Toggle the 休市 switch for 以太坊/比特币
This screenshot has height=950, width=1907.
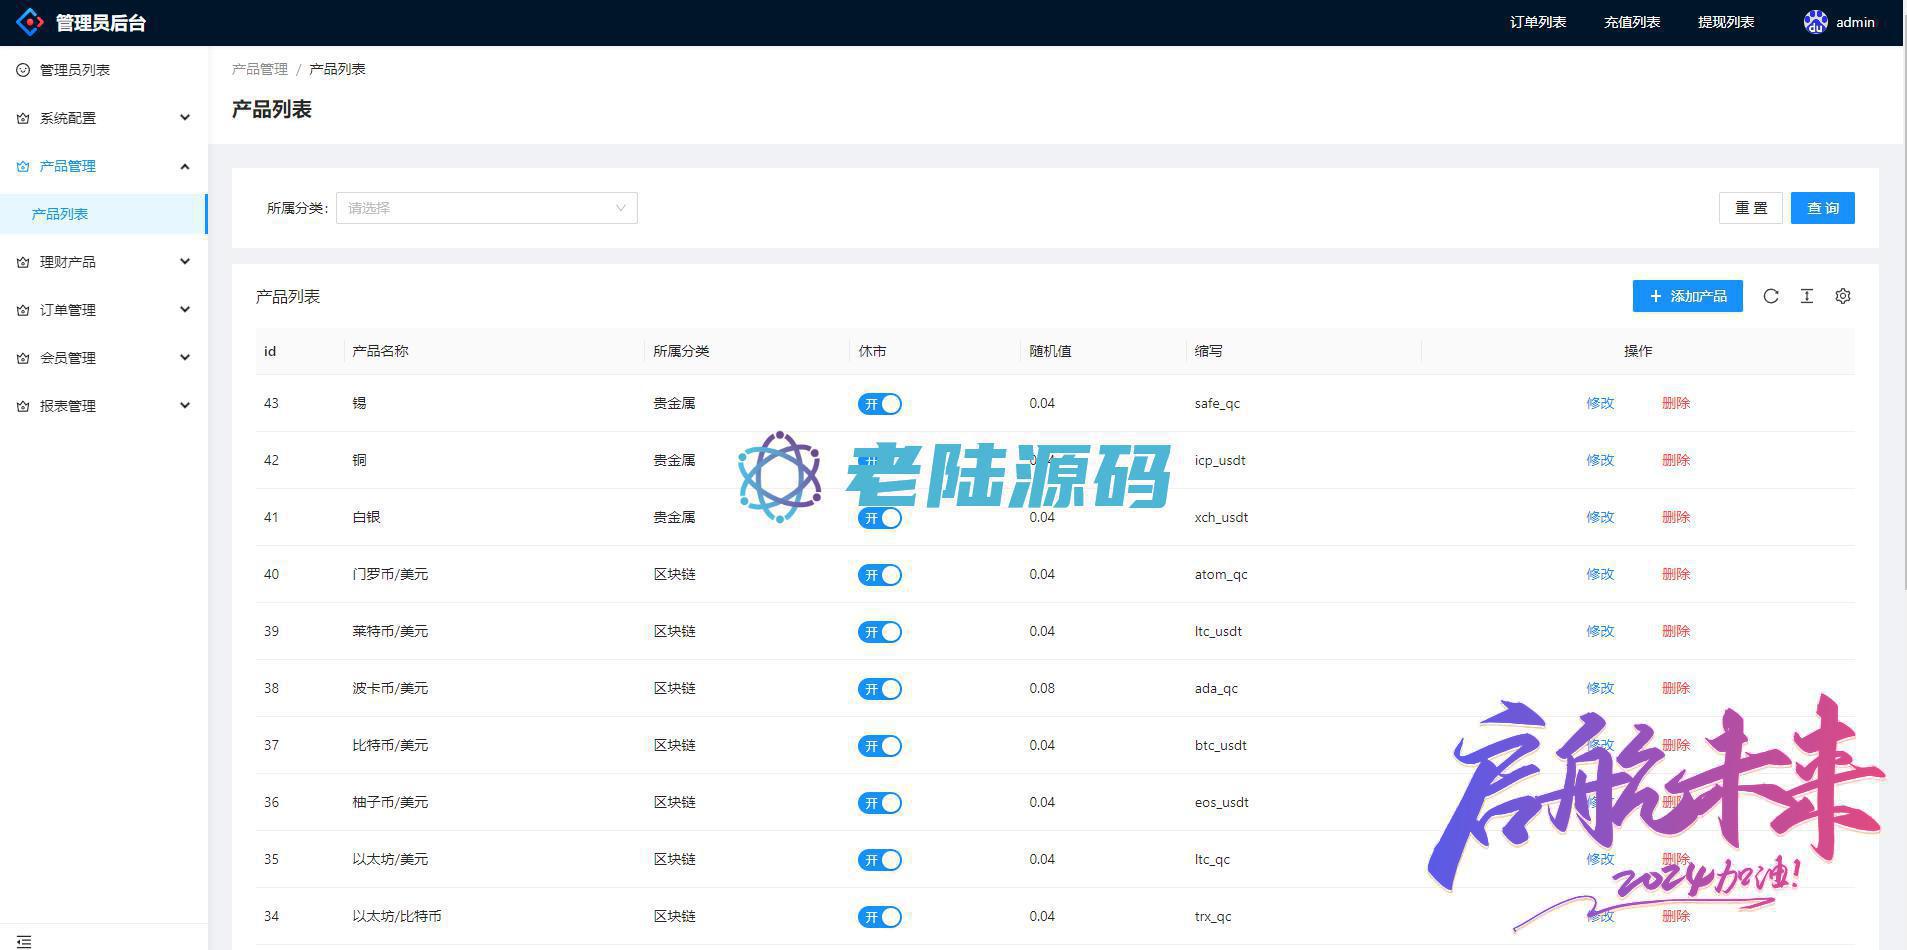tap(880, 917)
